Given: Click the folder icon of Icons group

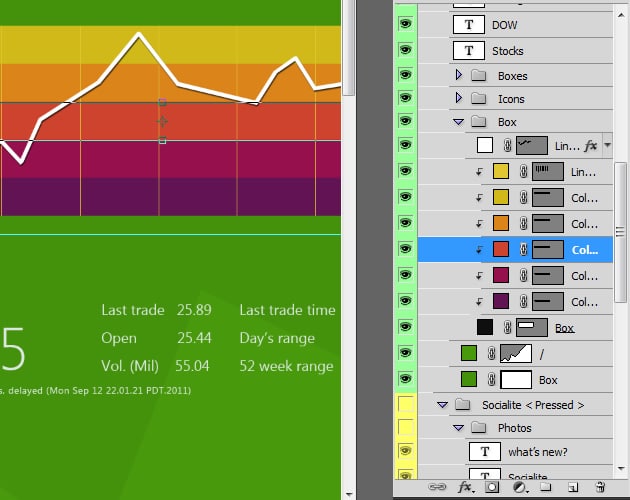Looking at the screenshot, I should click(x=479, y=98).
